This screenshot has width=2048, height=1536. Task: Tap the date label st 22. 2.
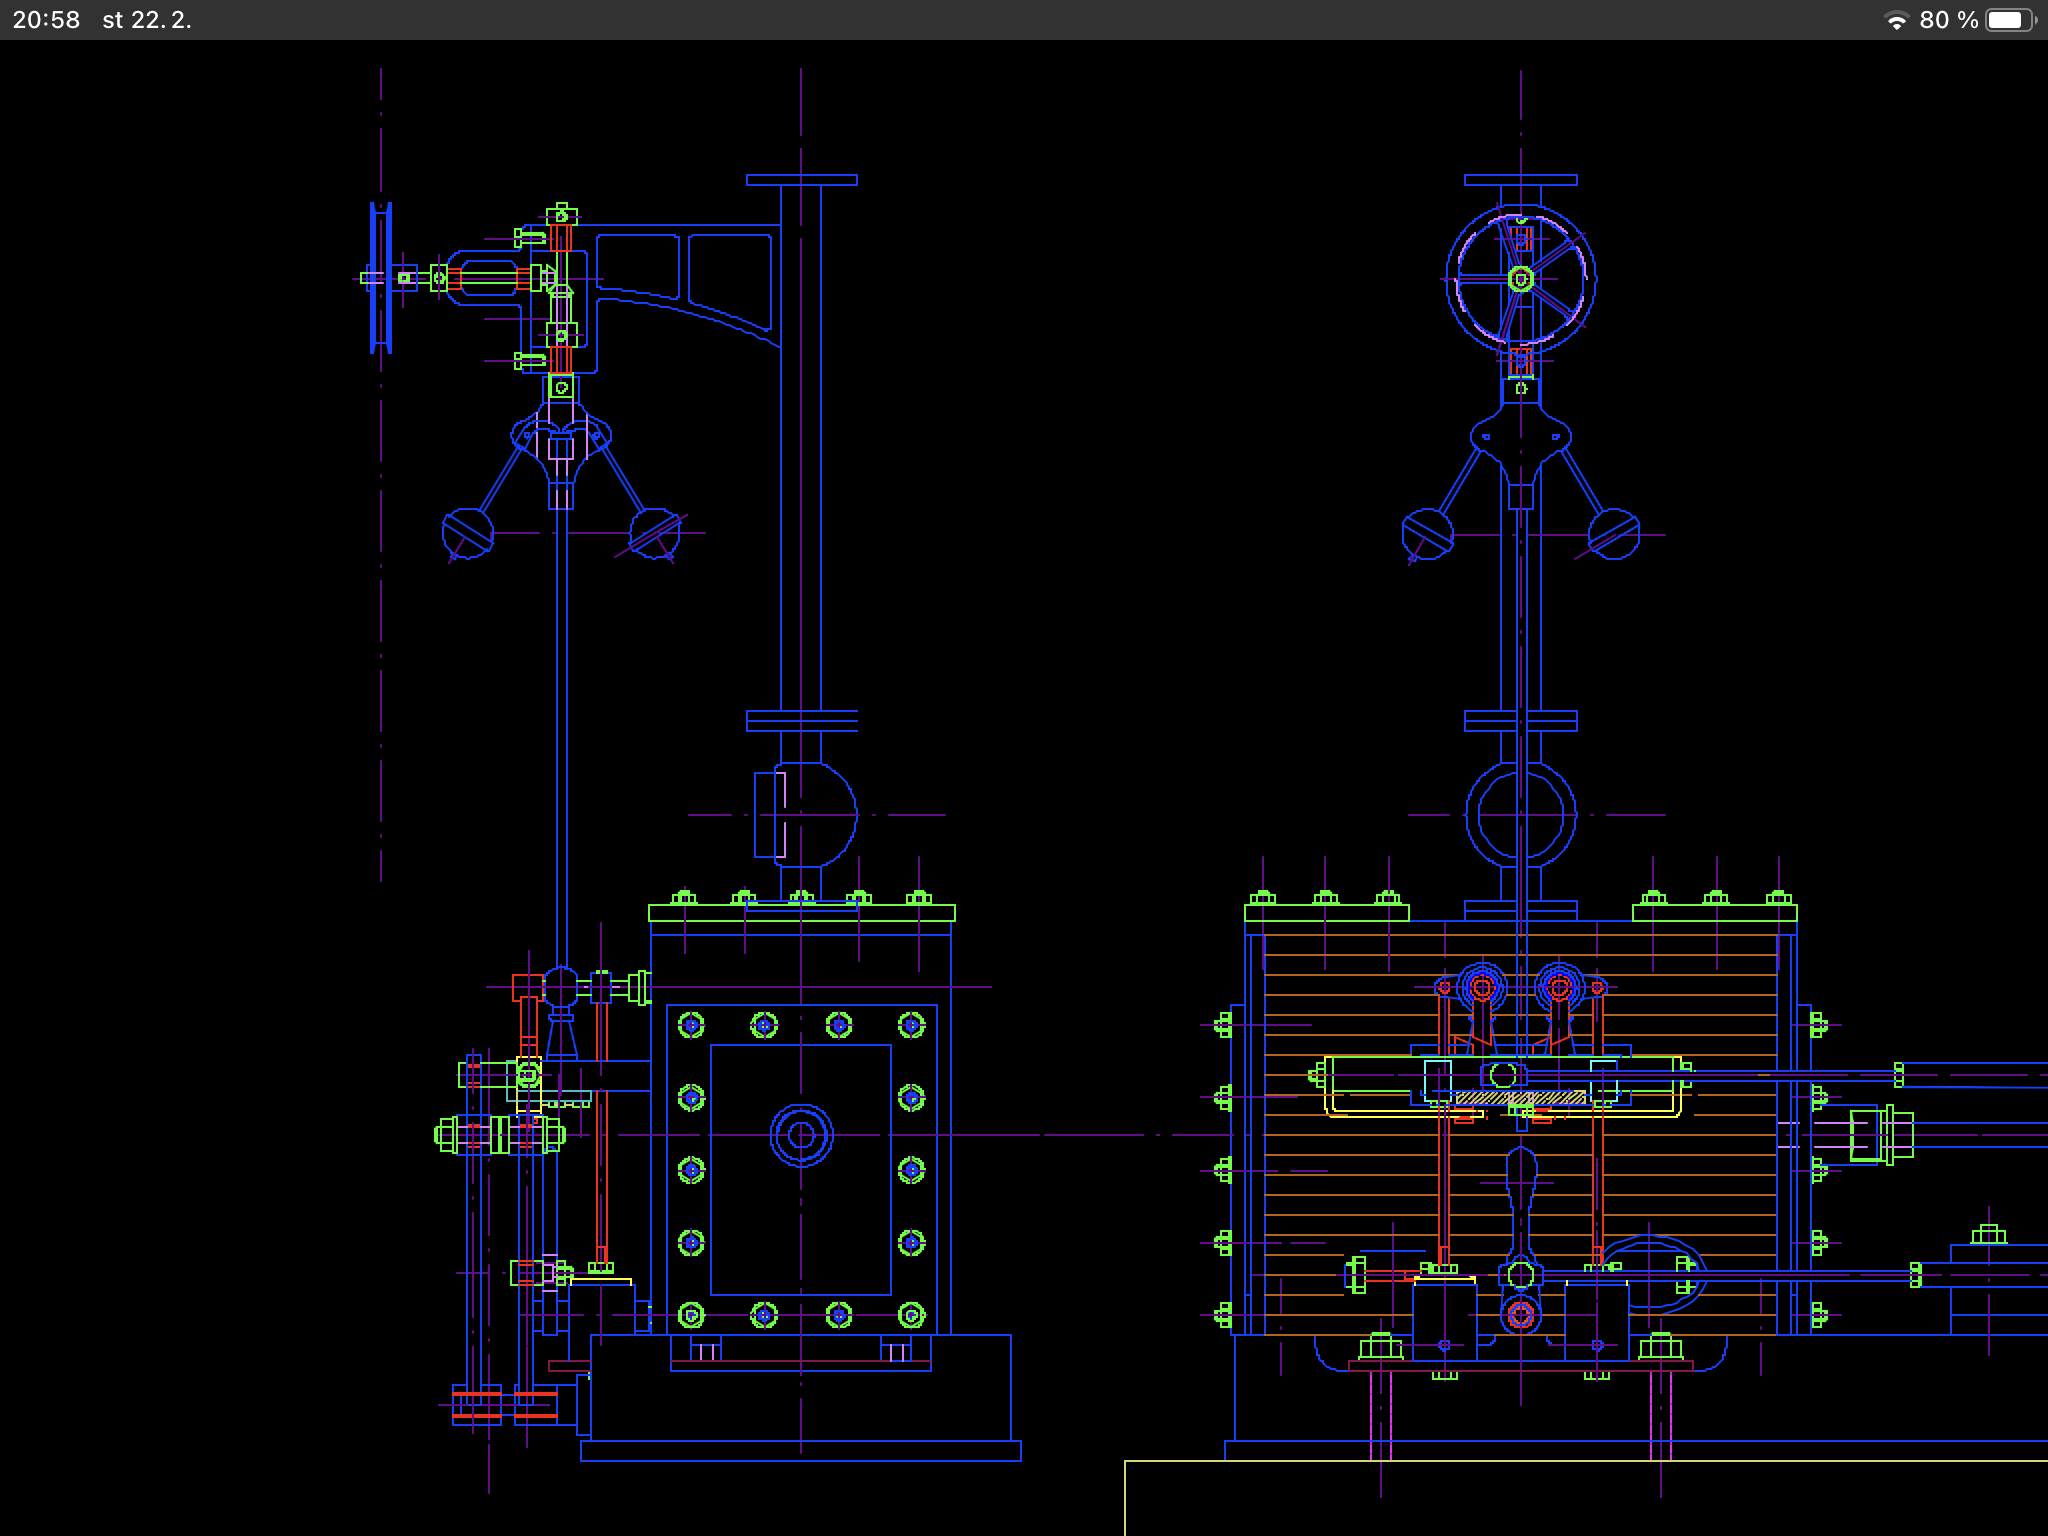pyautogui.click(x=146, y=20)
